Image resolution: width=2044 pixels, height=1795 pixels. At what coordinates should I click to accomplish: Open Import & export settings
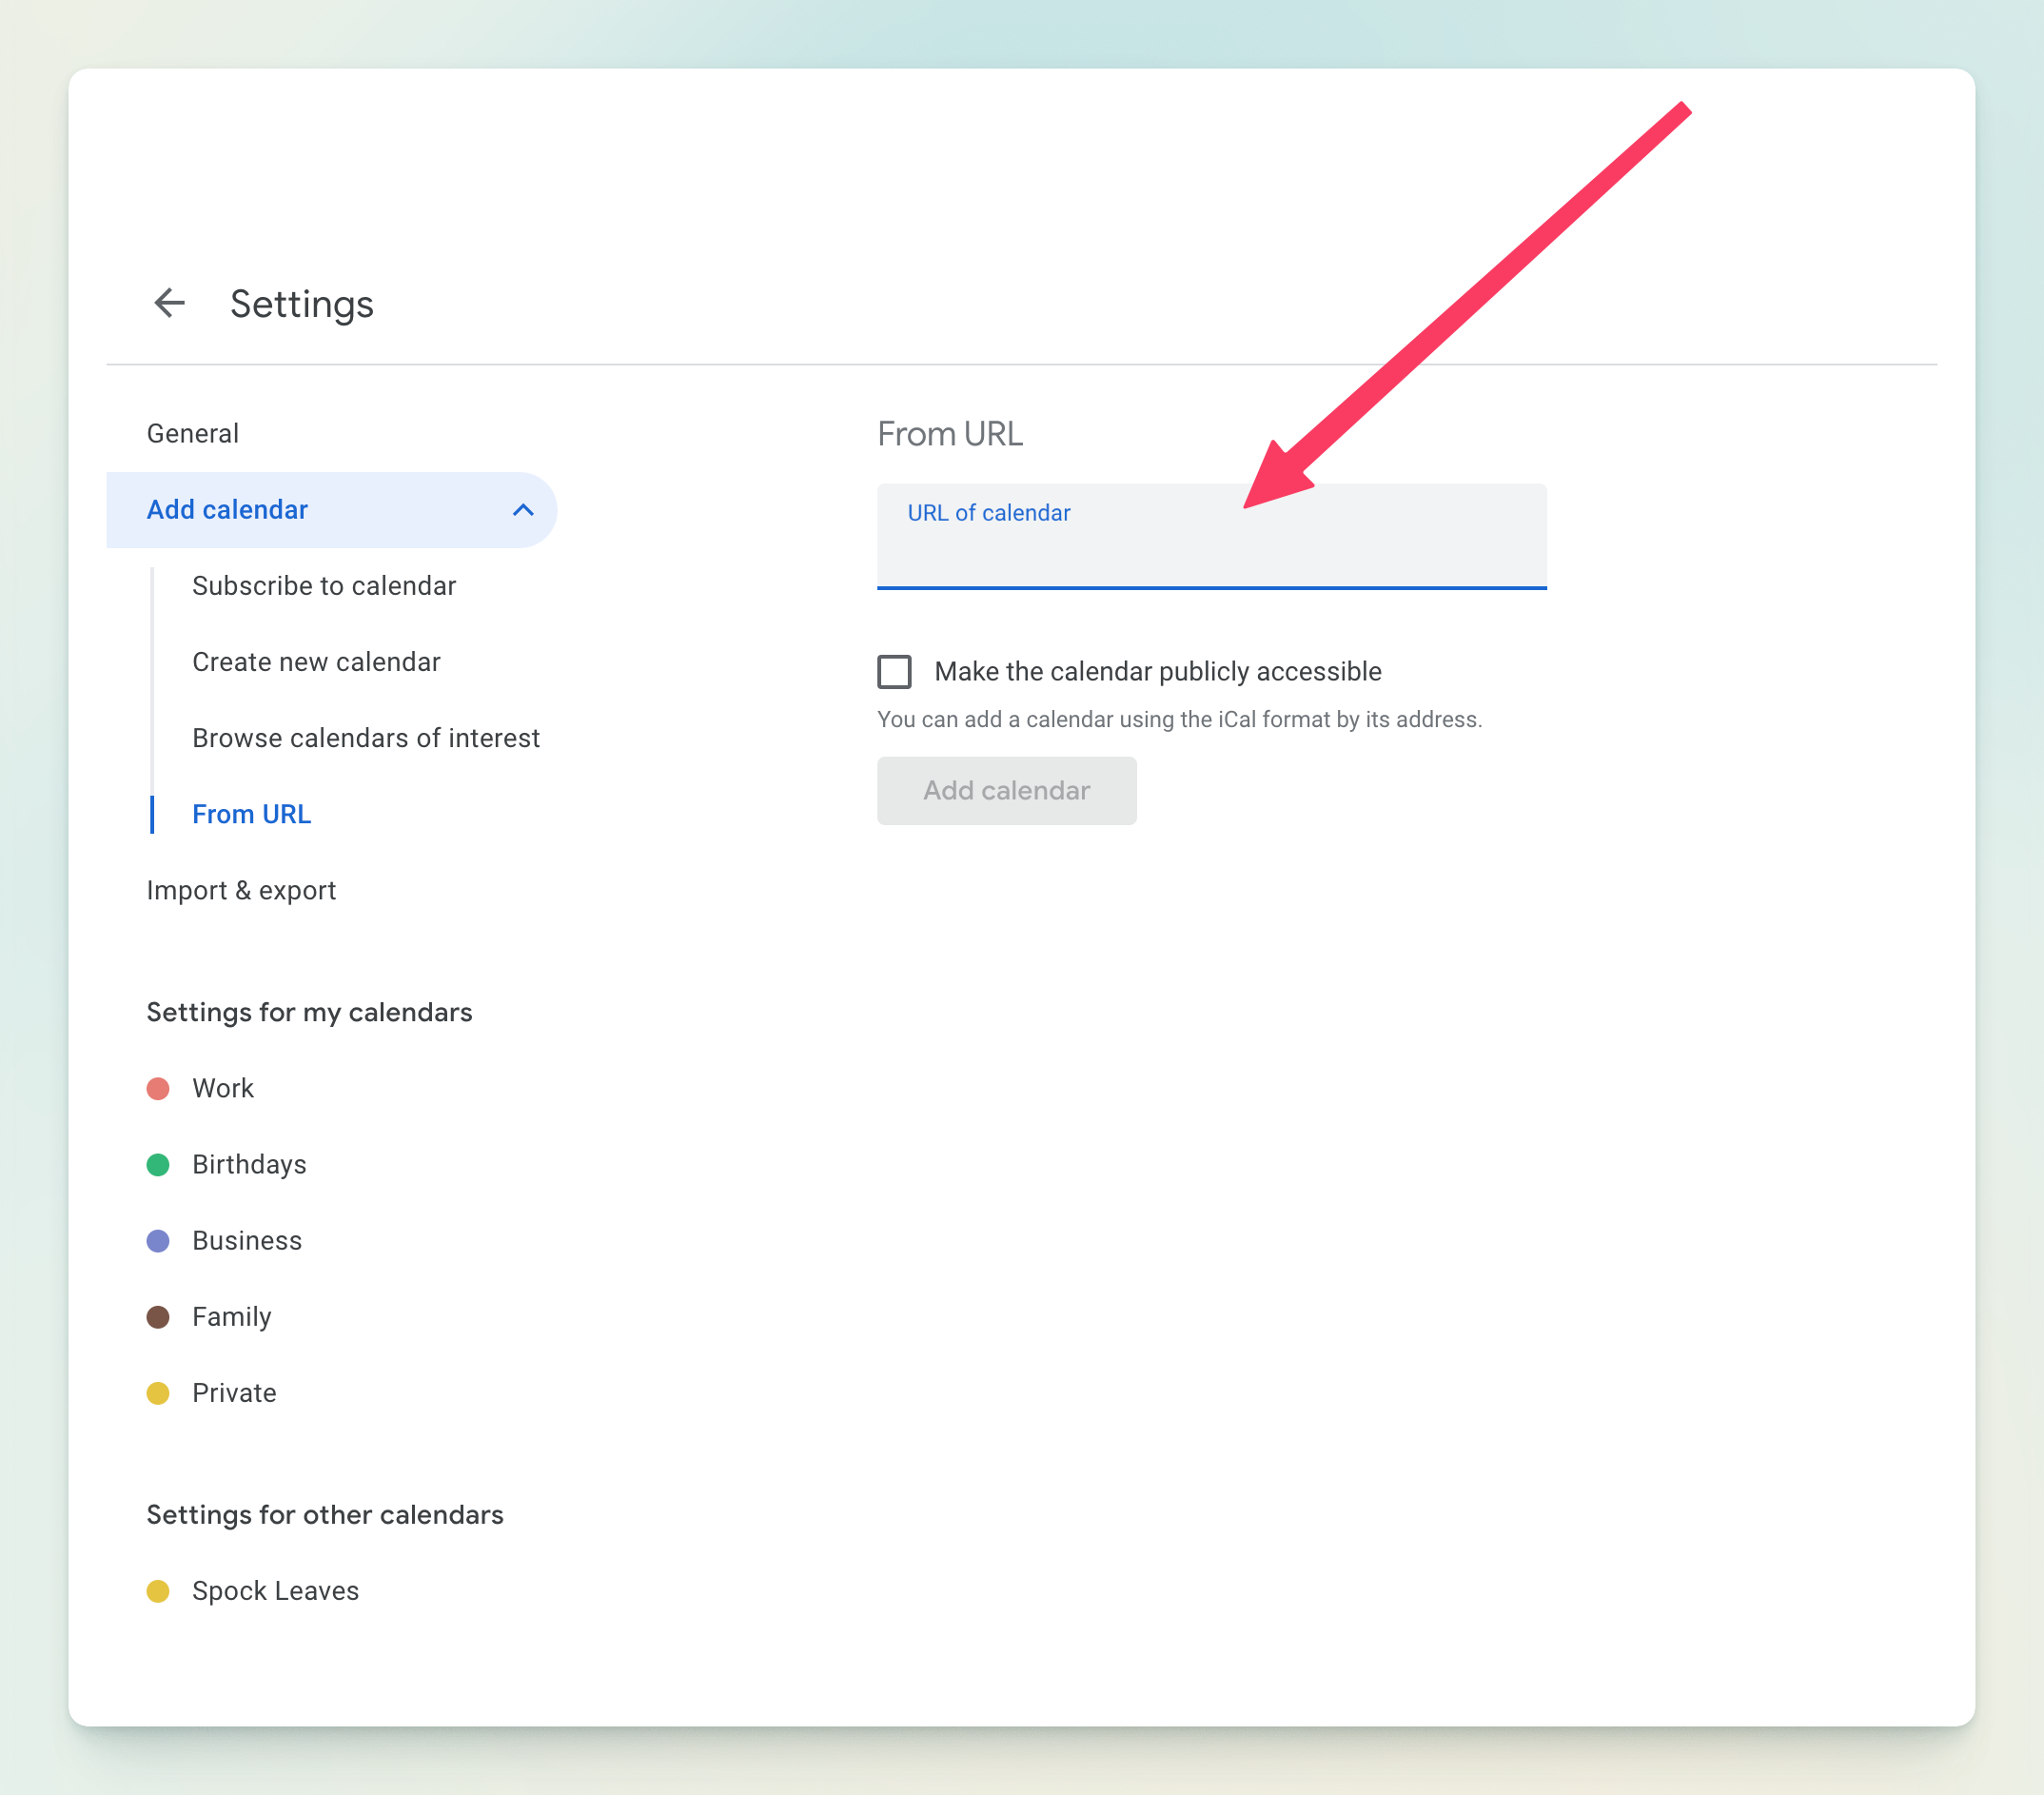[241, 890]
